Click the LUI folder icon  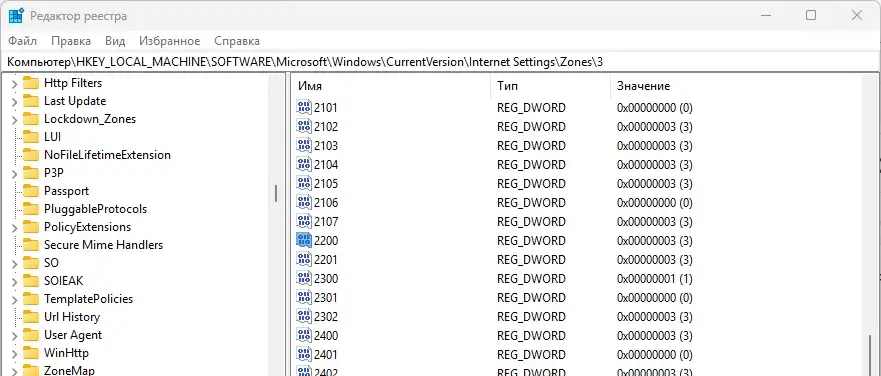pos(30,137)
